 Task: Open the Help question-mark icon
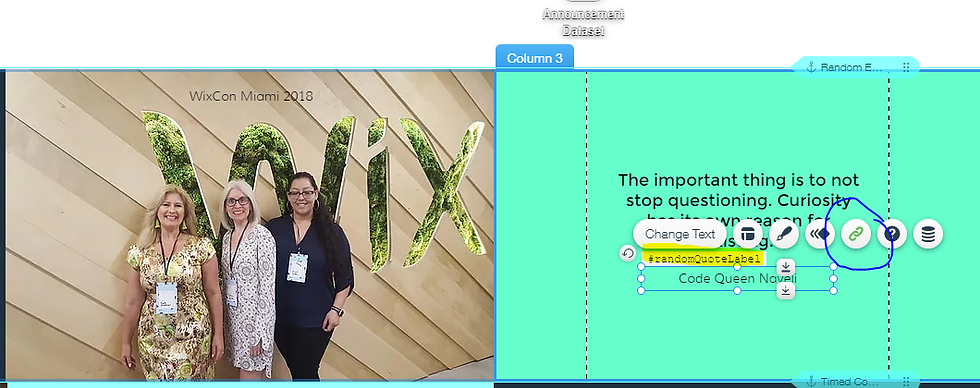point(892,234)
